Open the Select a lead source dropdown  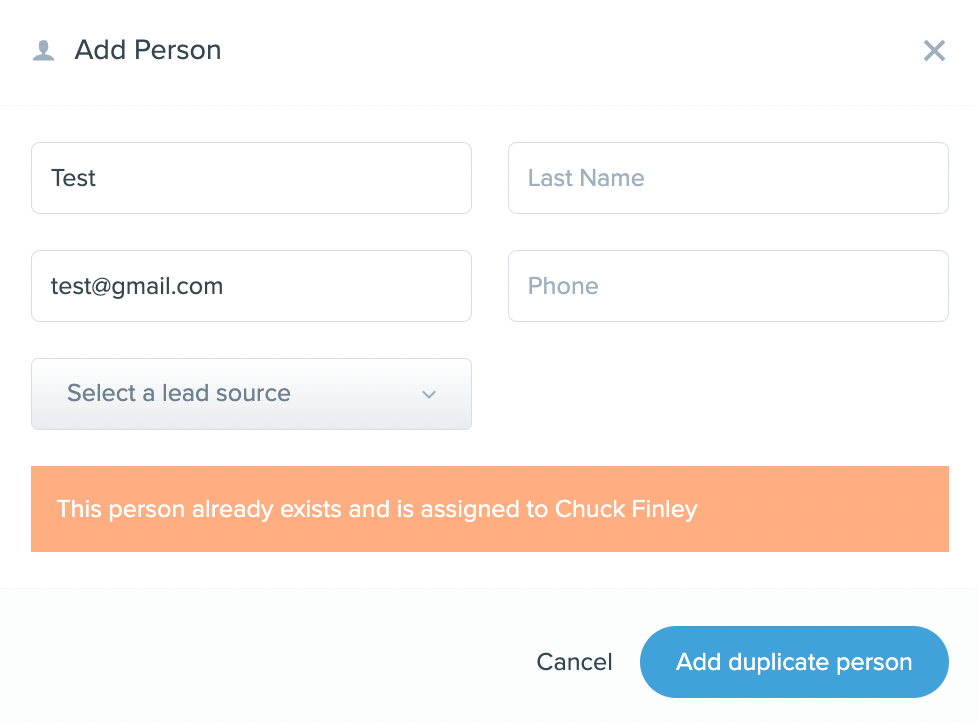pyautogui.click(x=251, y=394)
